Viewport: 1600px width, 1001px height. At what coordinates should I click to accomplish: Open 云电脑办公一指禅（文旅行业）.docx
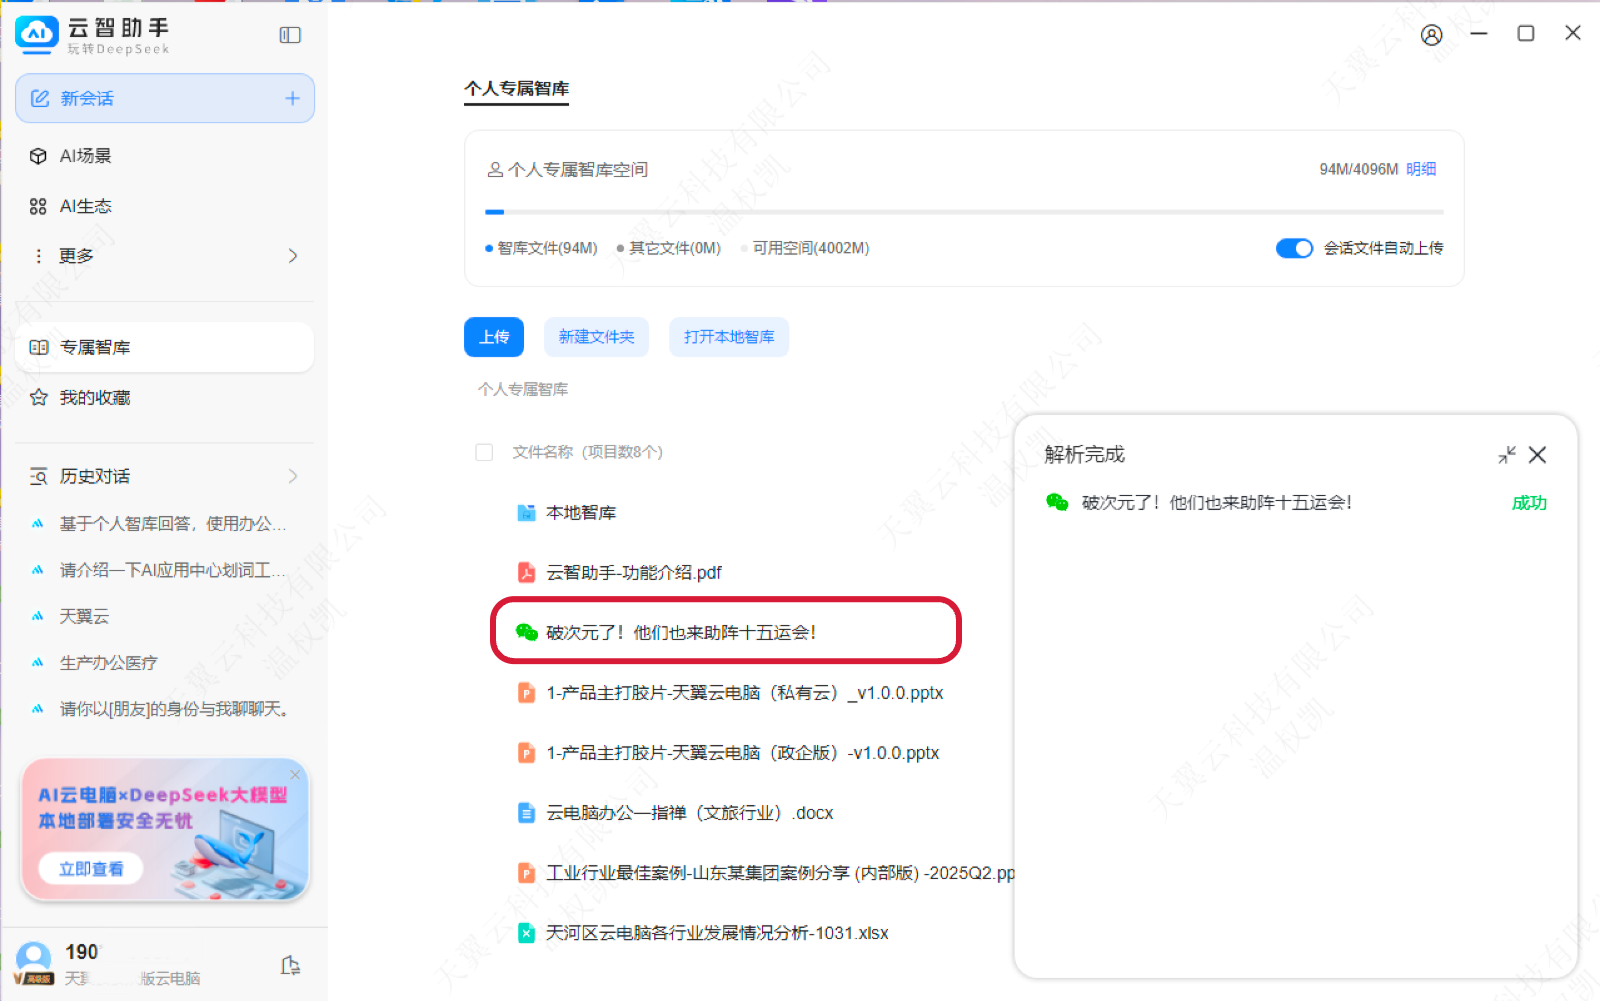[x=690, y=813]
